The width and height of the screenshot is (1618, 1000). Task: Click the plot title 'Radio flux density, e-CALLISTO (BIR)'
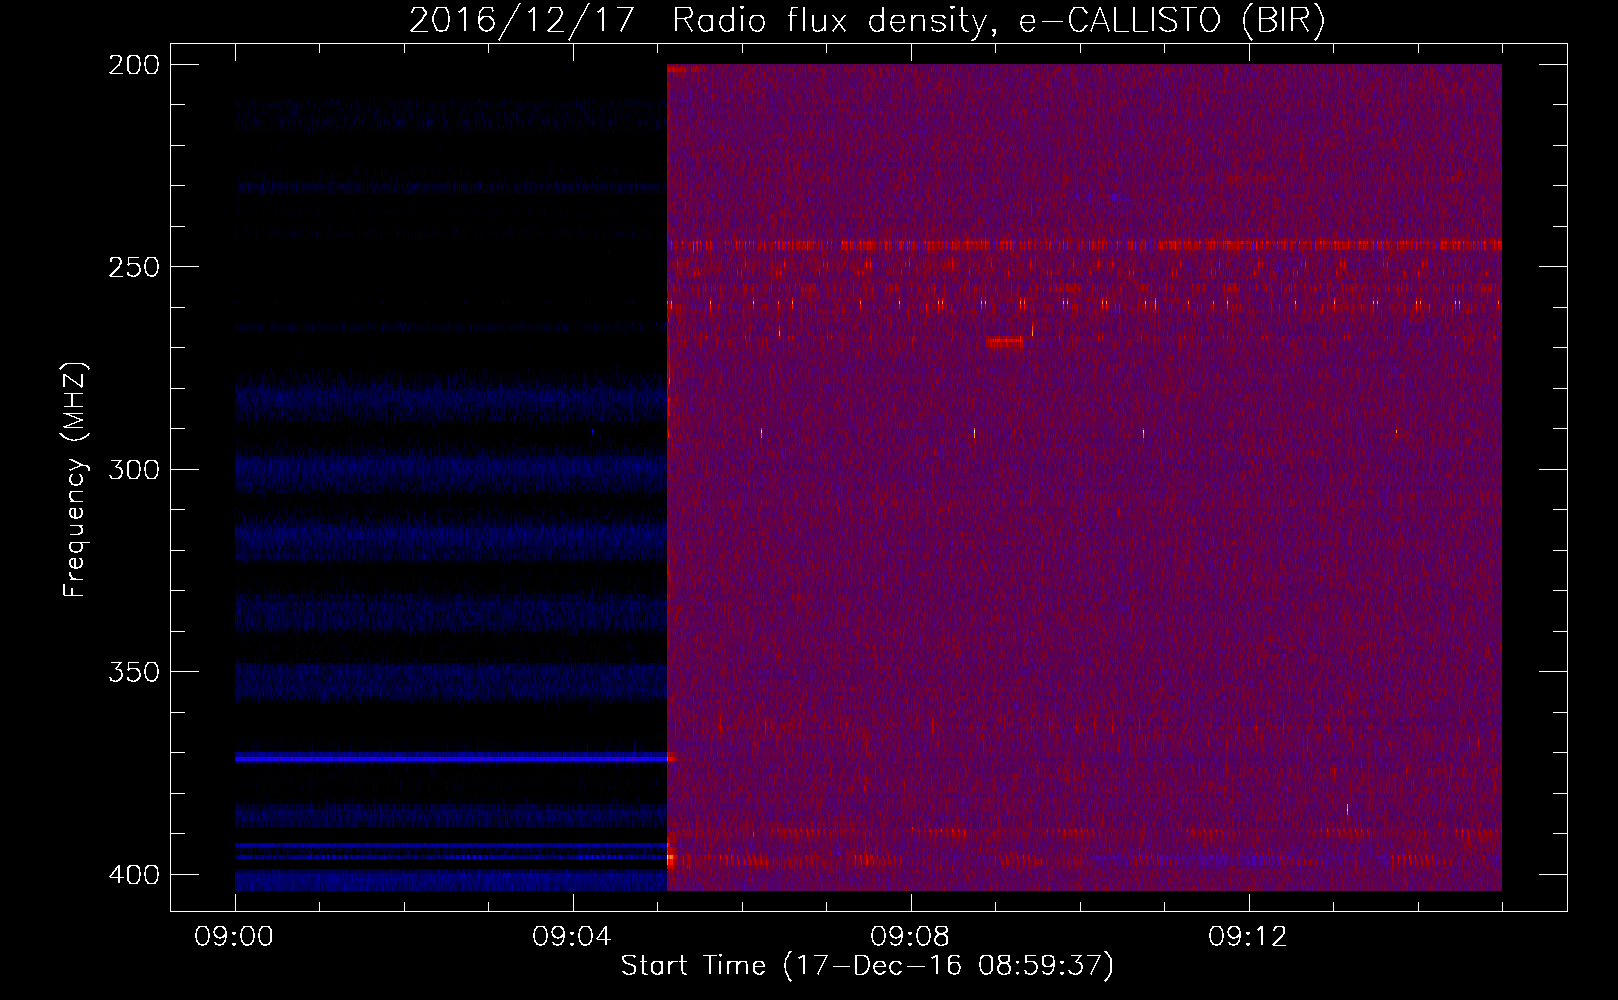(998, 20)
